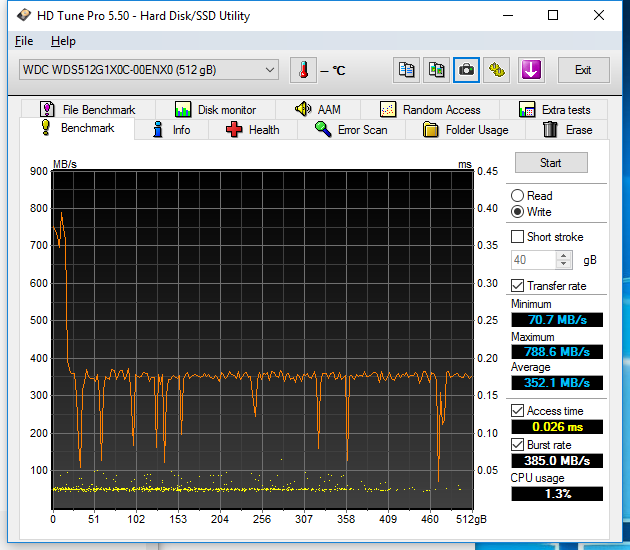
Task: Toggle the Access time checkbox
Action: pyautogui.click(x=517, y=411)
